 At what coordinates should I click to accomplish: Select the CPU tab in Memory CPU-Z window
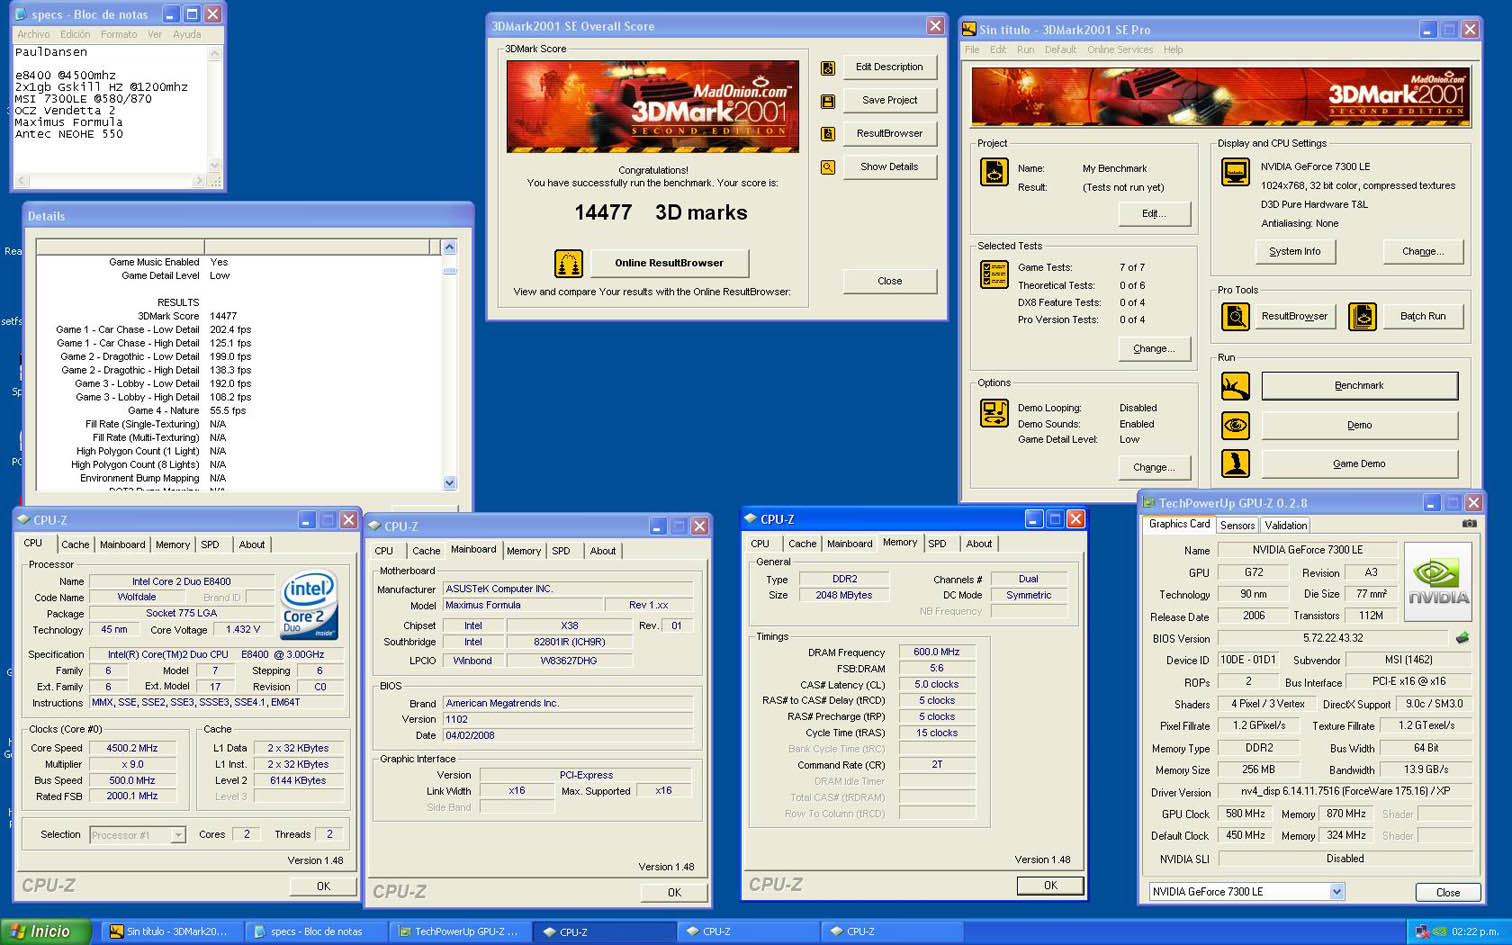[760, 544]
